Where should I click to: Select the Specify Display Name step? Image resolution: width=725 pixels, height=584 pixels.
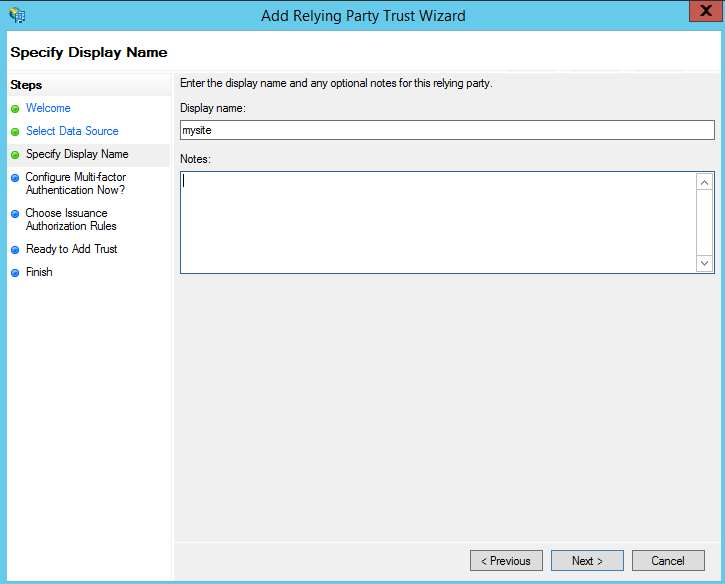pyautogui.click(x=77, y=154)
